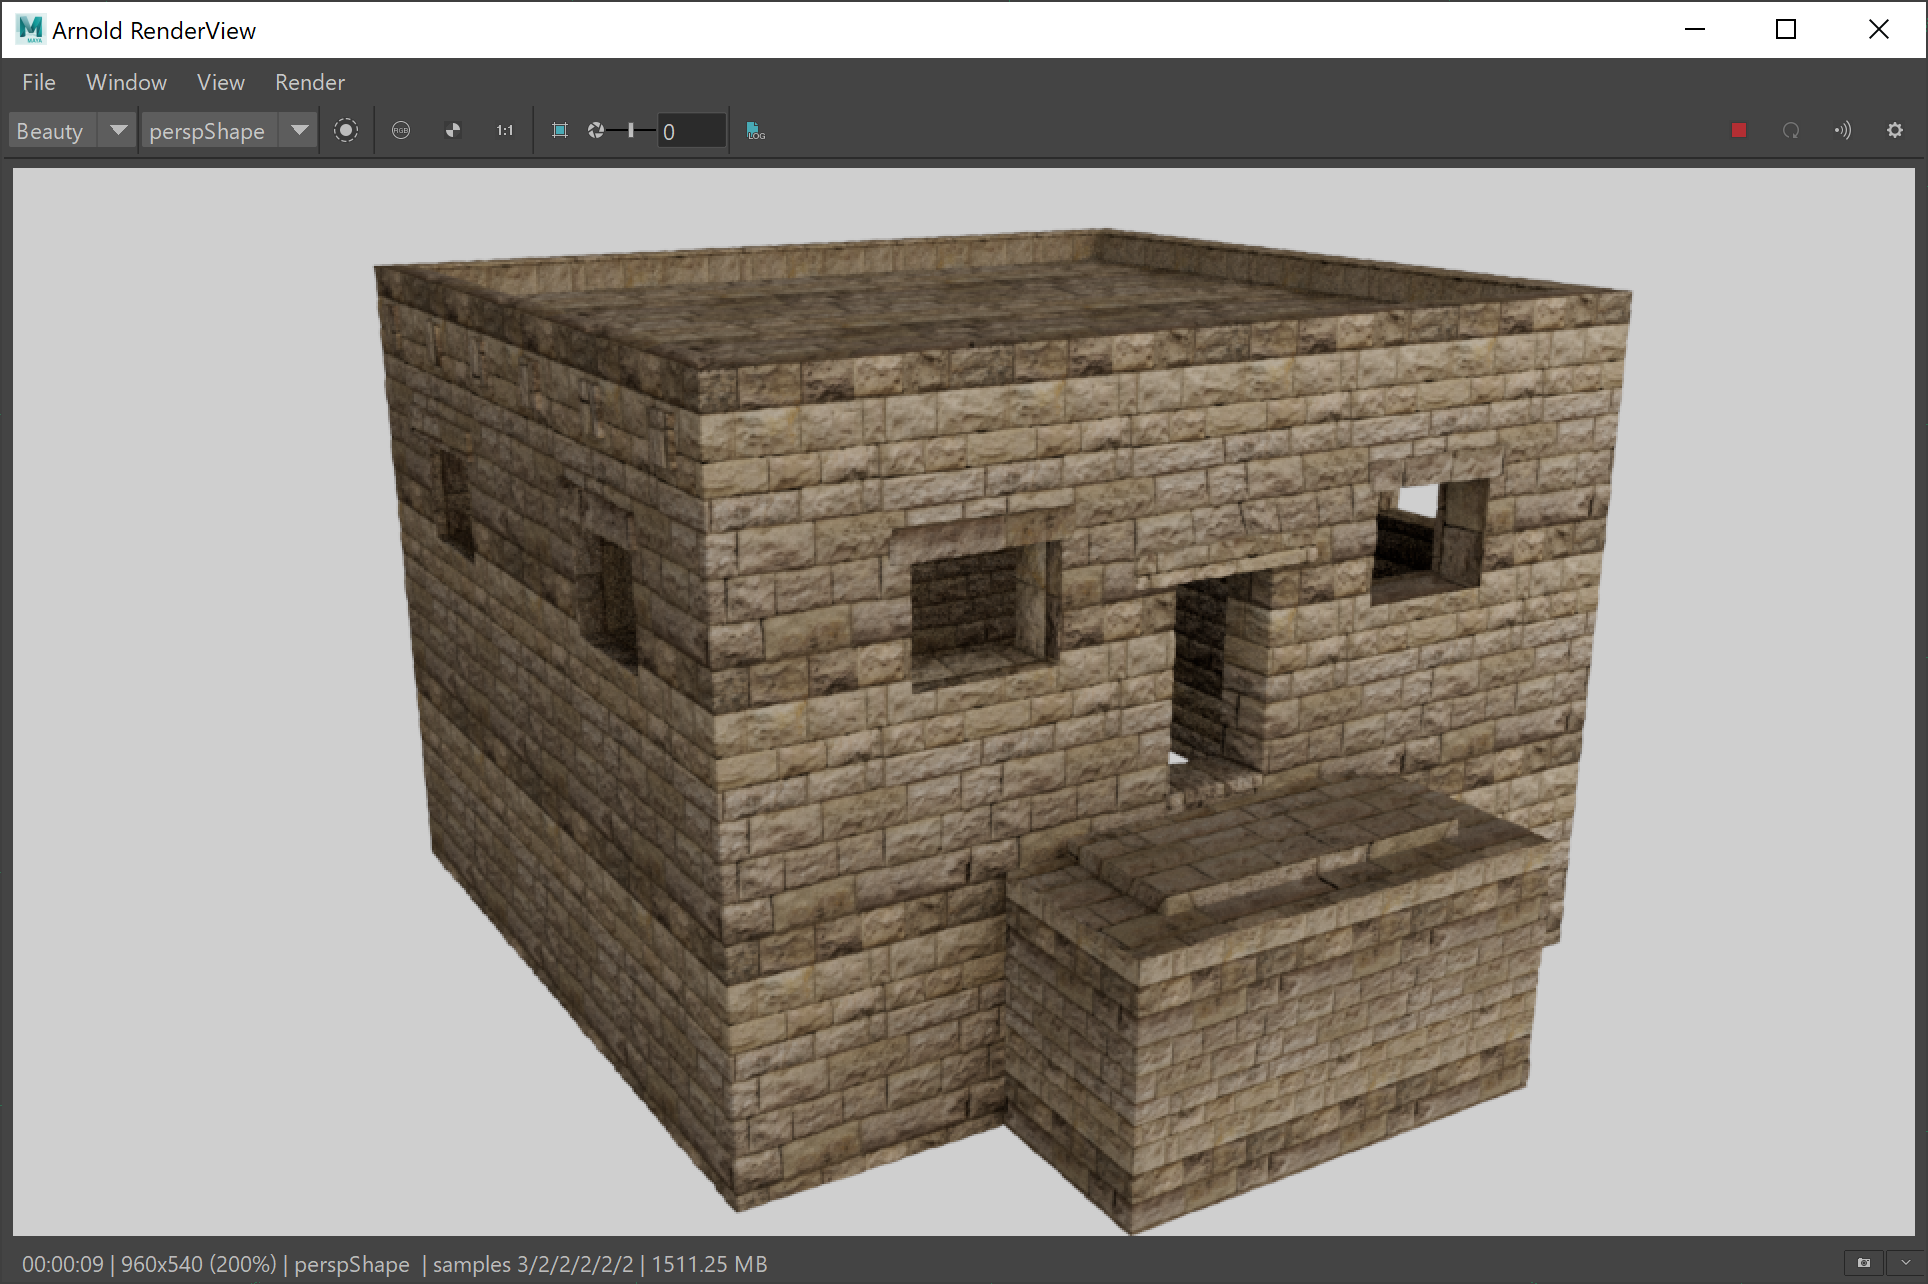Expand the bottom-right snapshot panel chevron
The image size is (1928, 1284).
click(x=1906, y=1263)
